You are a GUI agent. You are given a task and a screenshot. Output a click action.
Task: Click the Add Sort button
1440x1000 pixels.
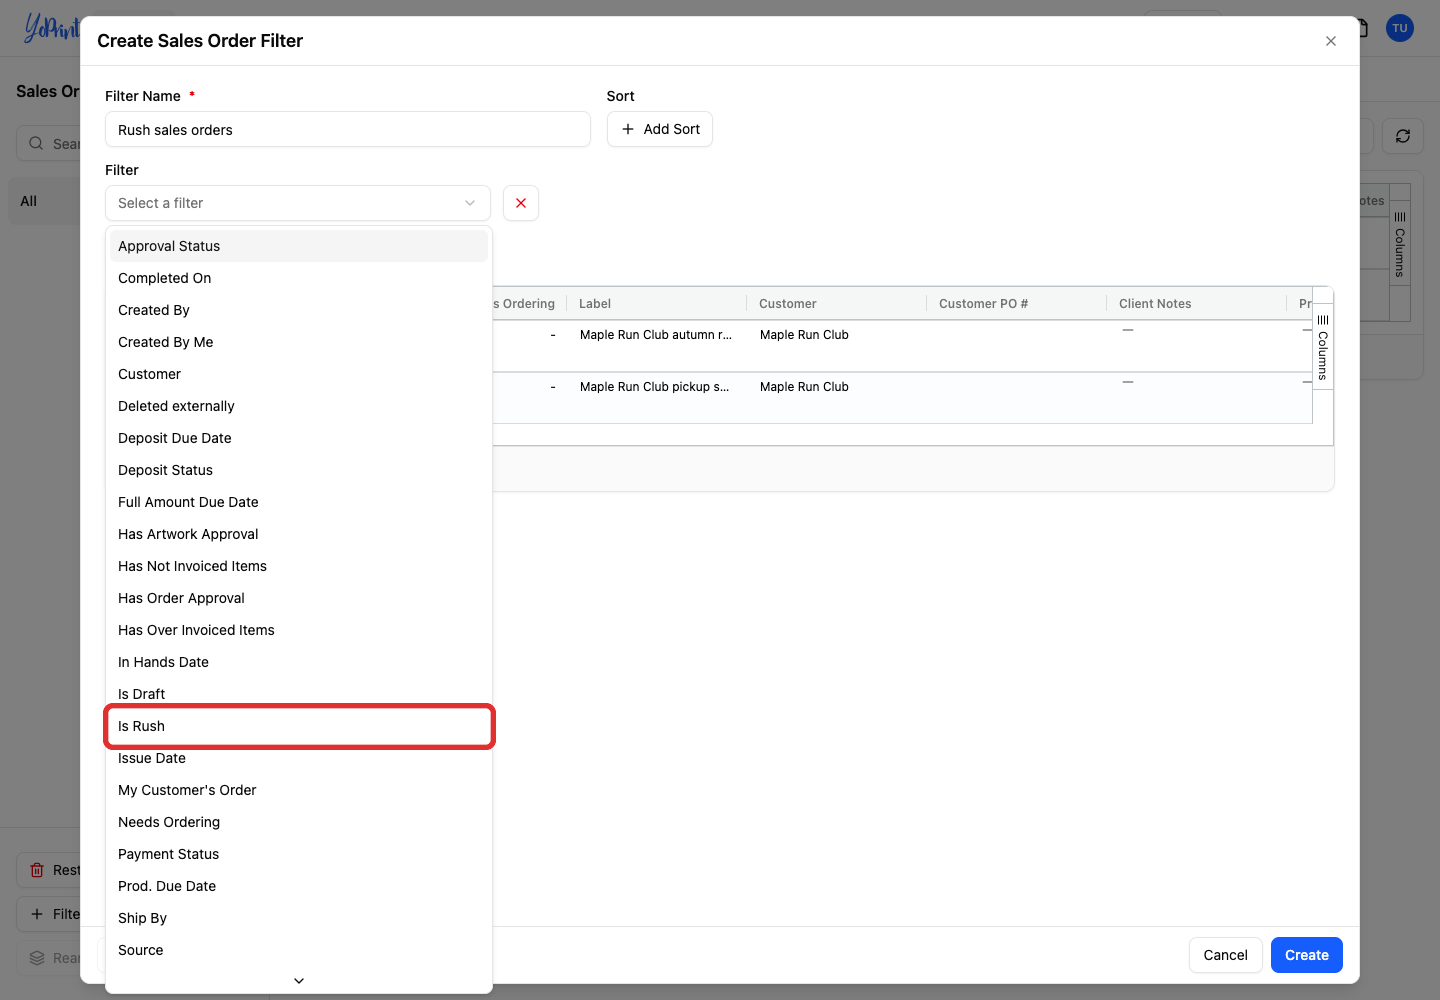(x=660, y=129)
